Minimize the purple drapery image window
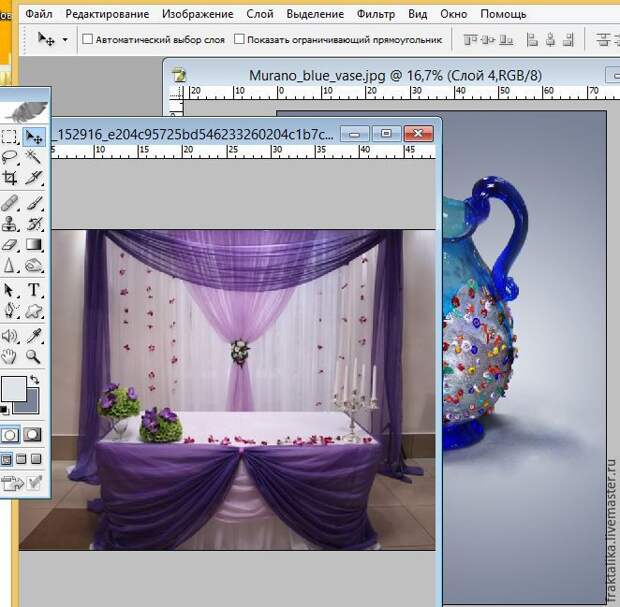620x607 pixels. (x=355, y=134)
